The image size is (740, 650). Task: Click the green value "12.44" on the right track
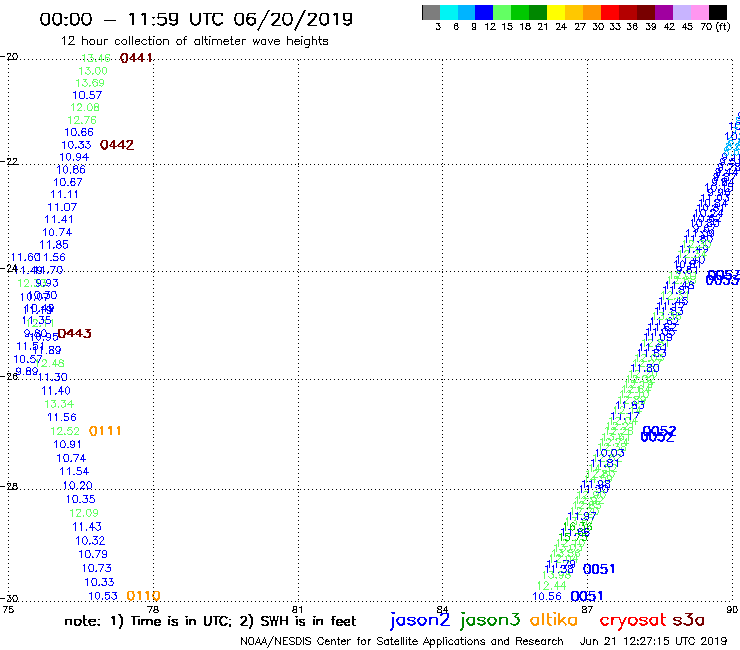tap(551, 586)
